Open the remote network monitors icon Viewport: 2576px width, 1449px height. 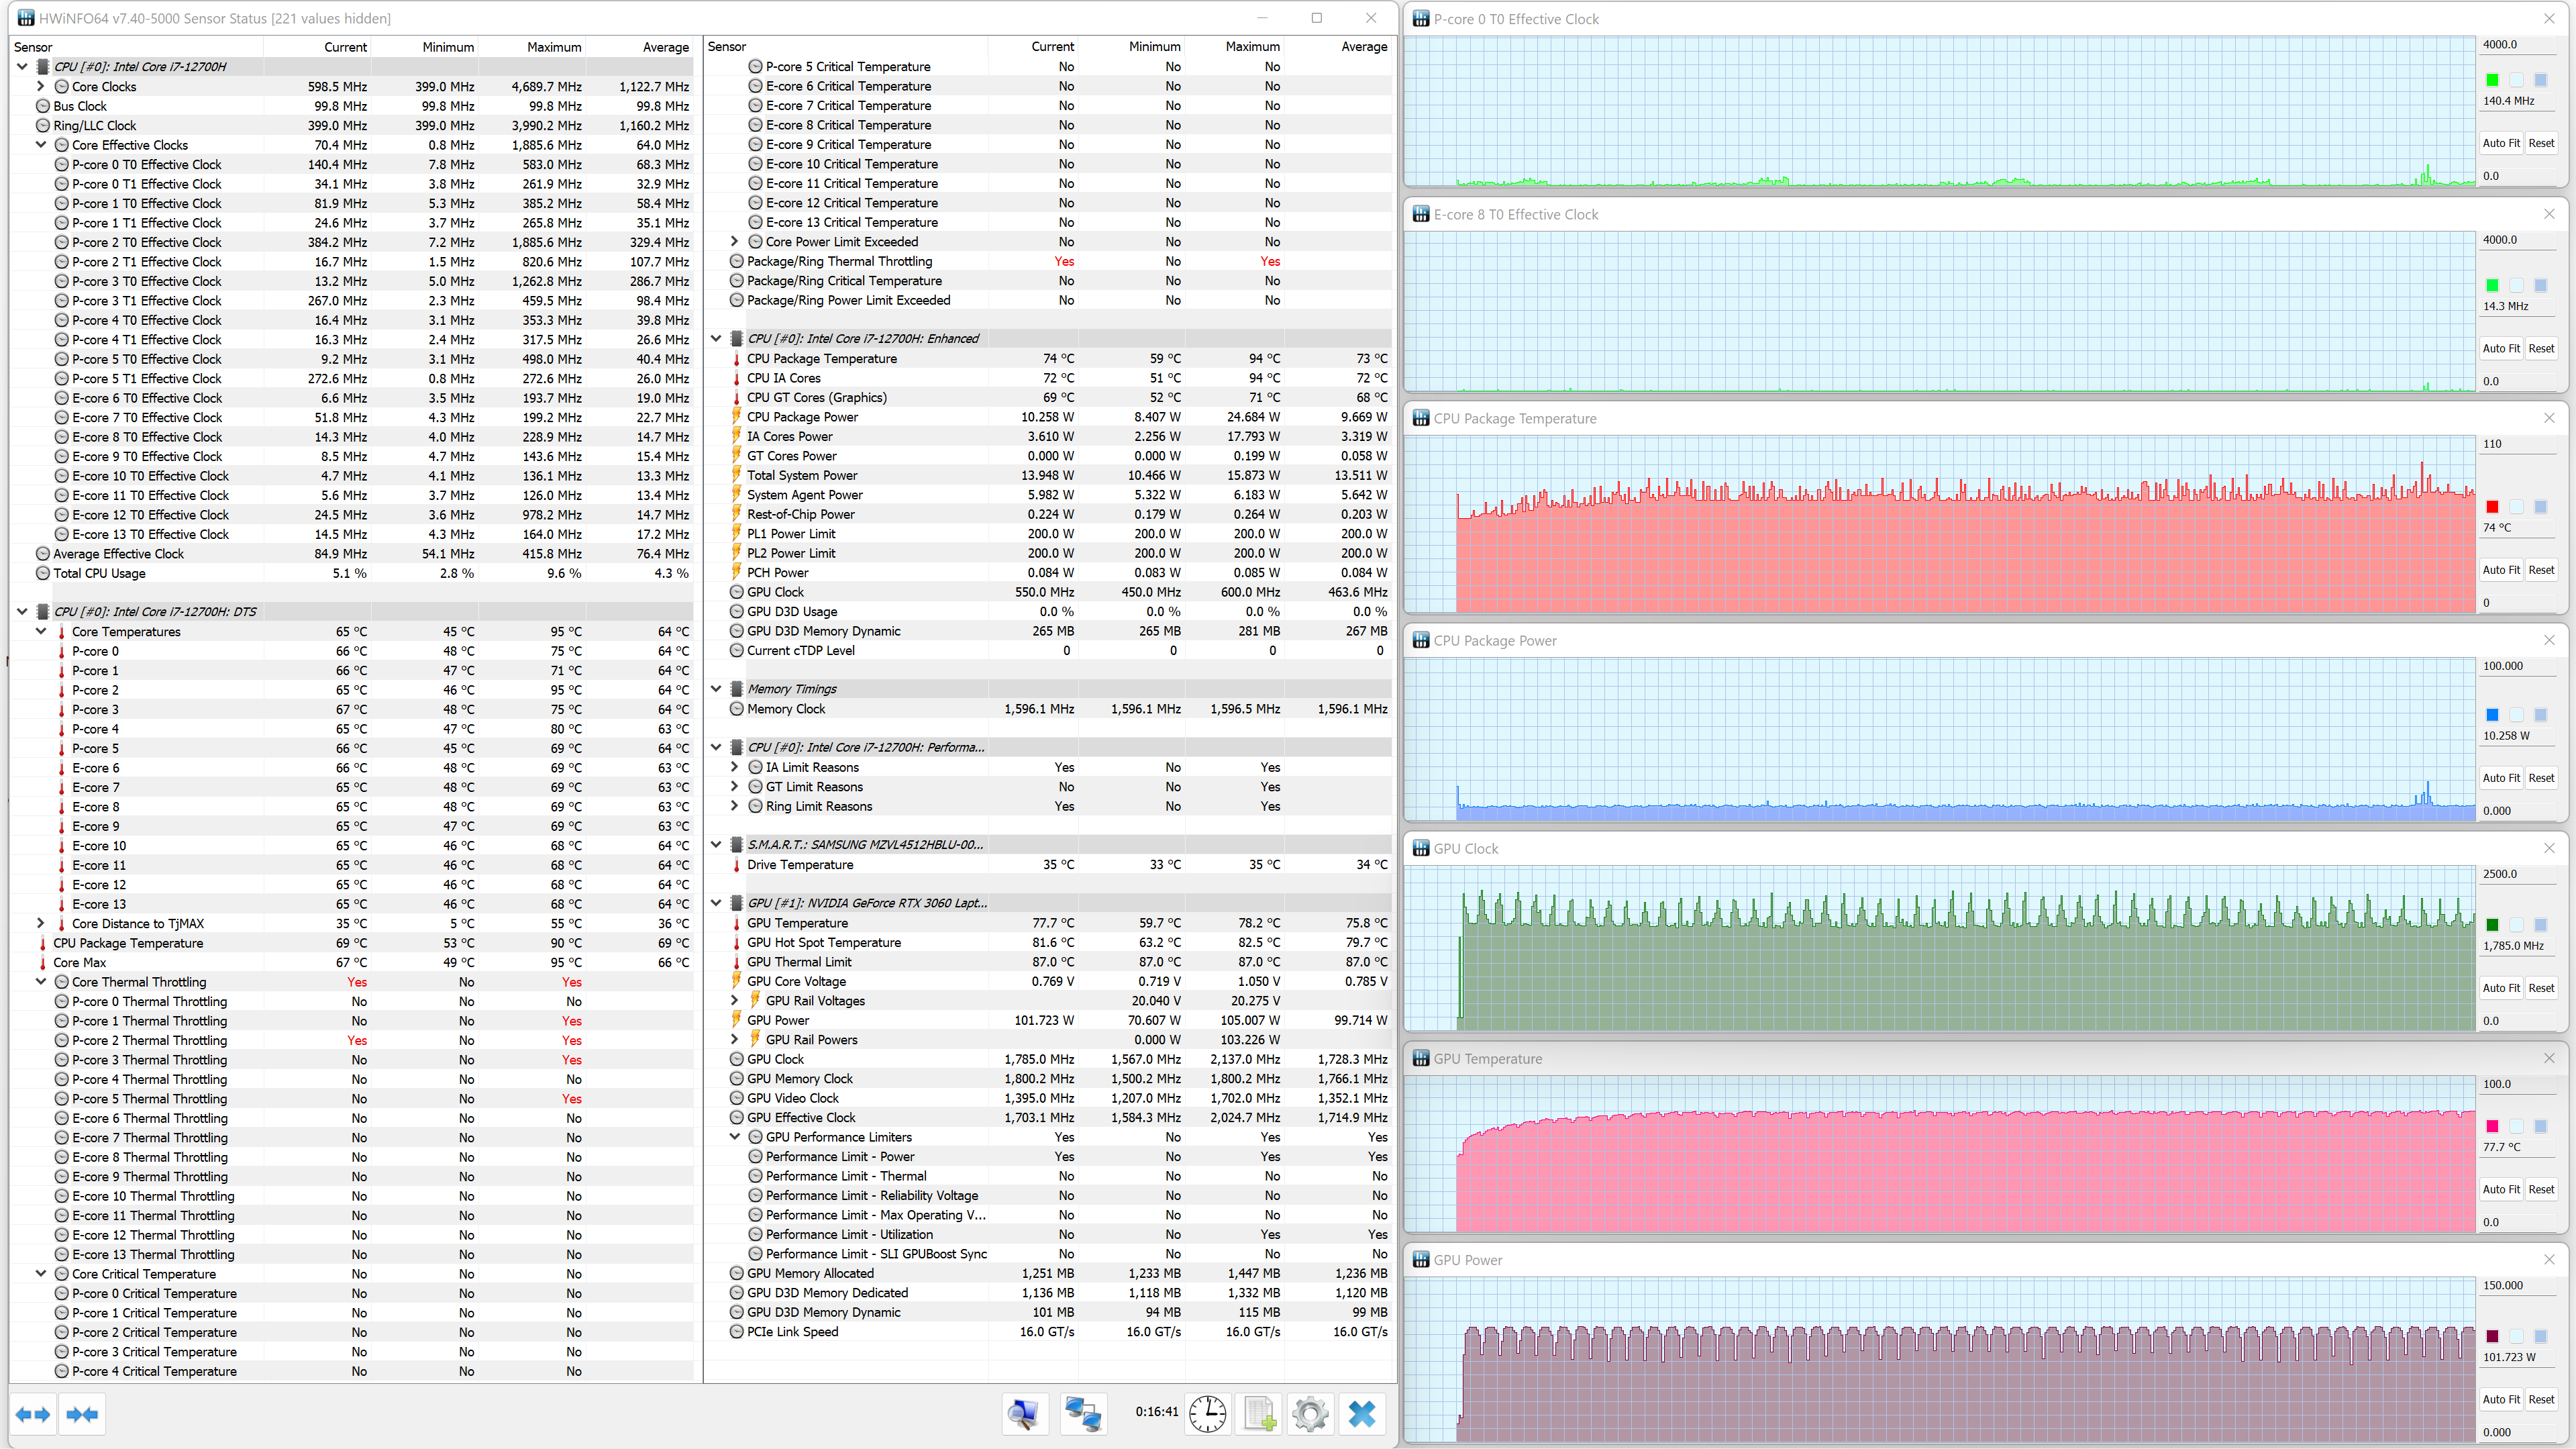[x=1083, y=1414]
